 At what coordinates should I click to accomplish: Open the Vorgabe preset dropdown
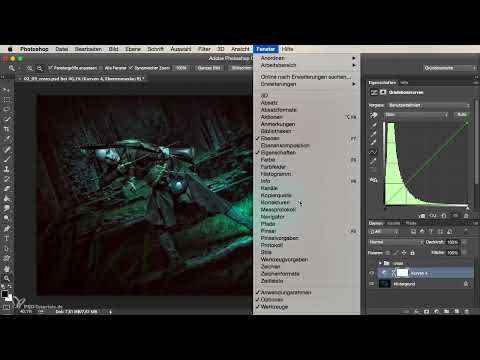429,105
